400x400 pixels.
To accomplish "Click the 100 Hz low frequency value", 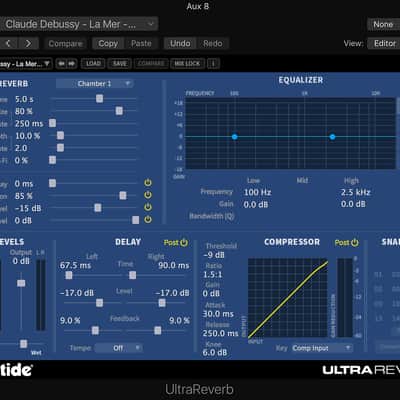I will pyautogui.click(x=257, y=192).
